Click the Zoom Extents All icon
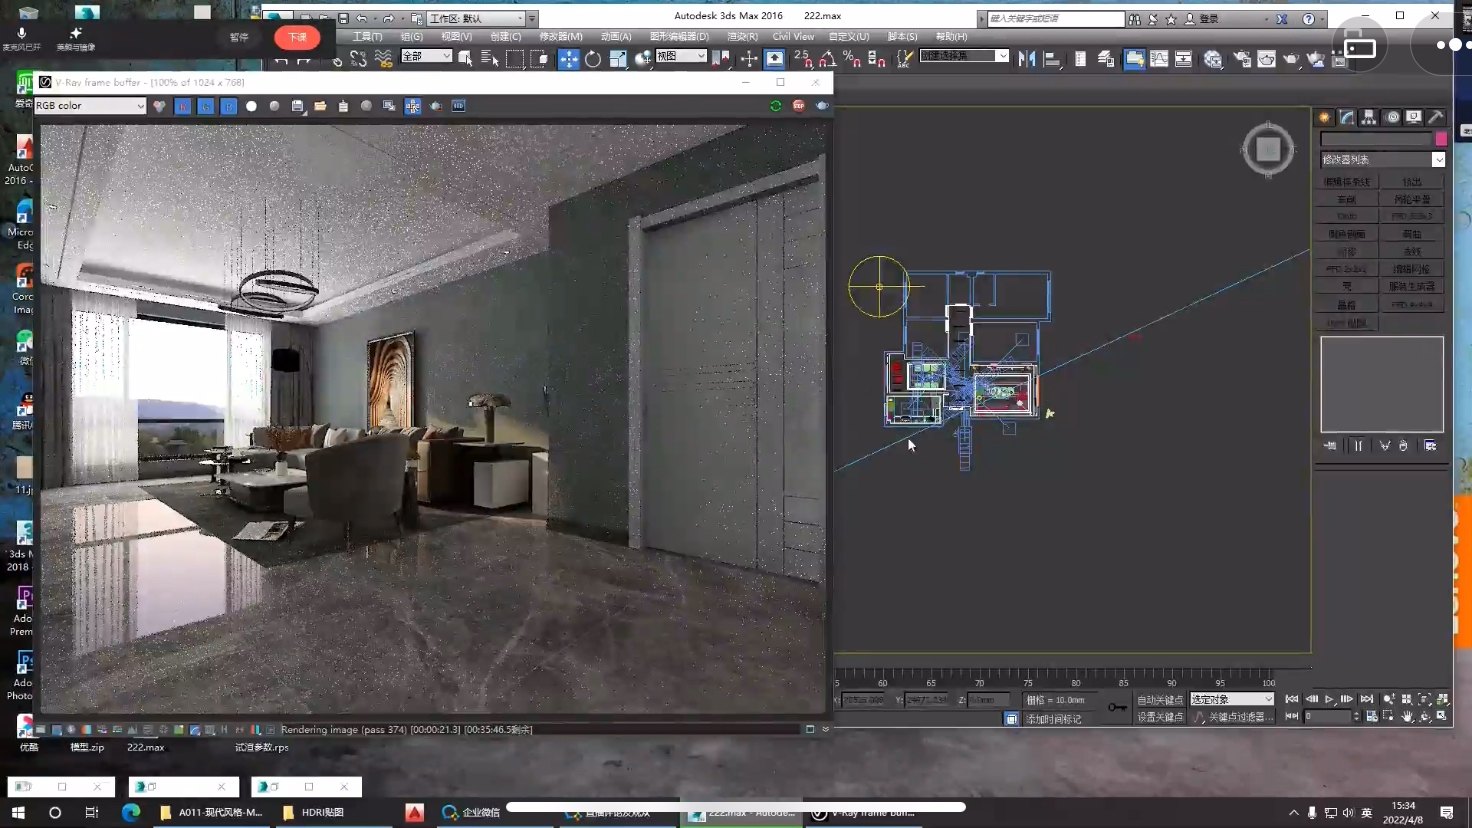The image size is (1472, 828). [1442, 699]
